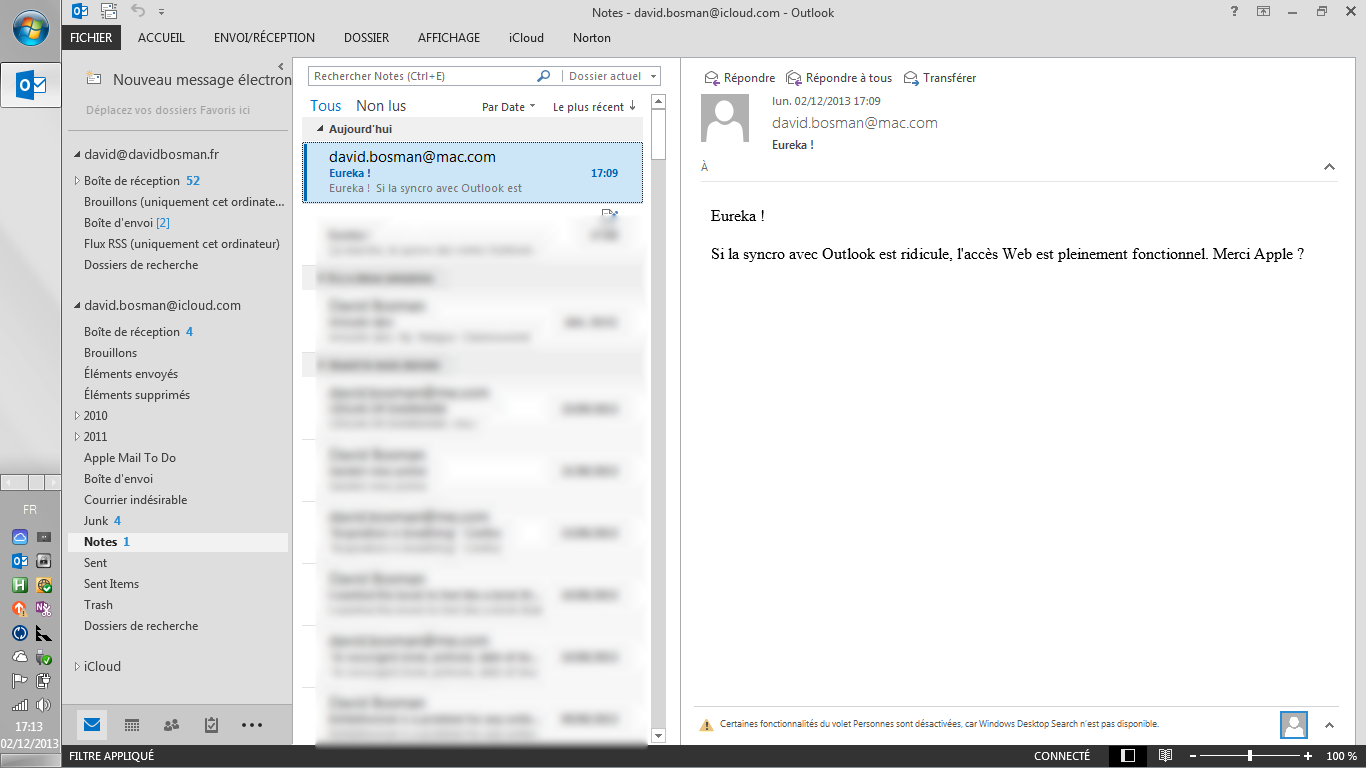Viewport: 1366px width, 768px height.
Task: Open the Dossier actuel search scope dropdown
Action: click(x=610, y=76)
